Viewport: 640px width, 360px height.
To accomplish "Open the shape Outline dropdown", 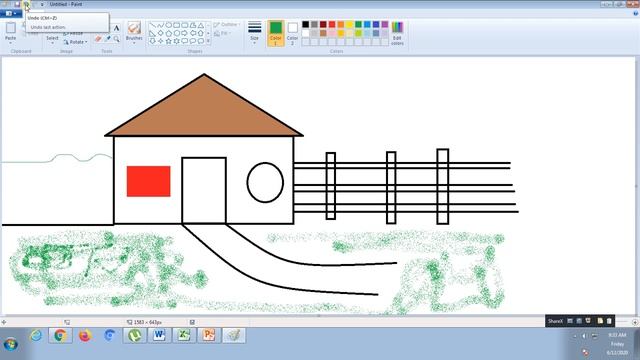I will point(227,24).
